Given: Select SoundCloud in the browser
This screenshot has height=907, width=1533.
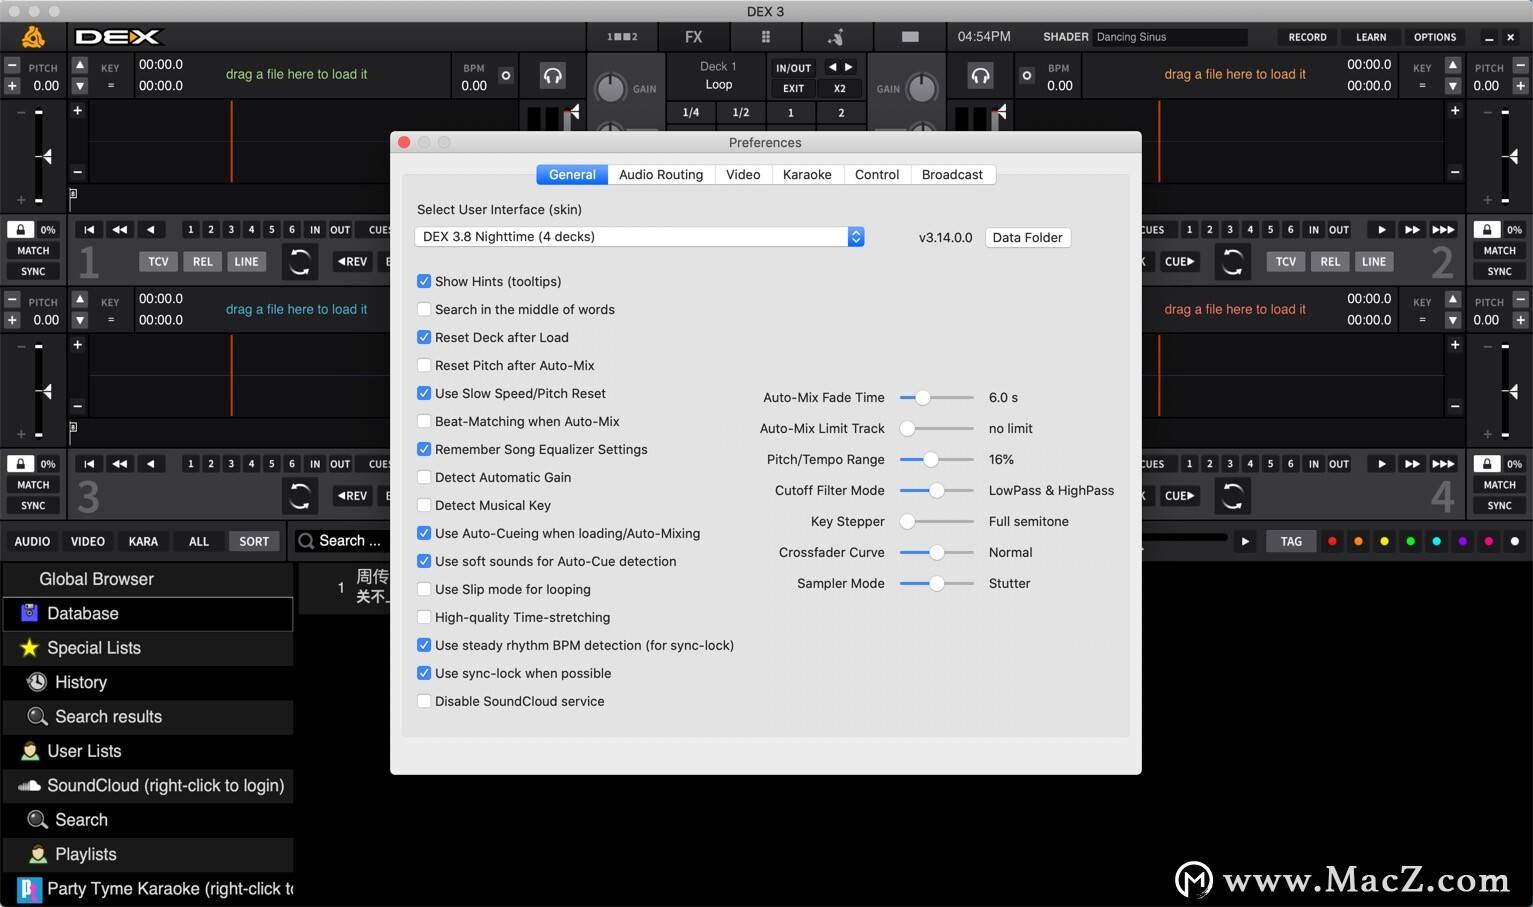Looking at the screenshot, I should pyautogui.click(x=148, y=786).
